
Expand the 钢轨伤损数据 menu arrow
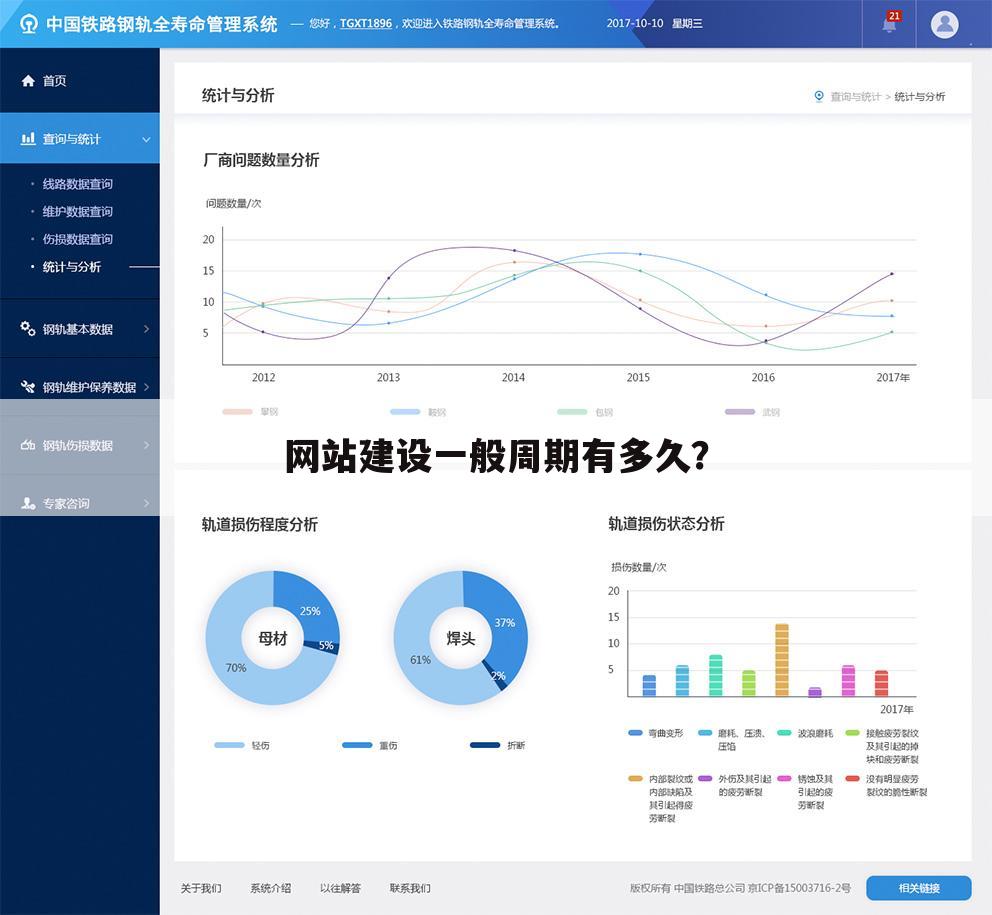(x=146, y=445)
